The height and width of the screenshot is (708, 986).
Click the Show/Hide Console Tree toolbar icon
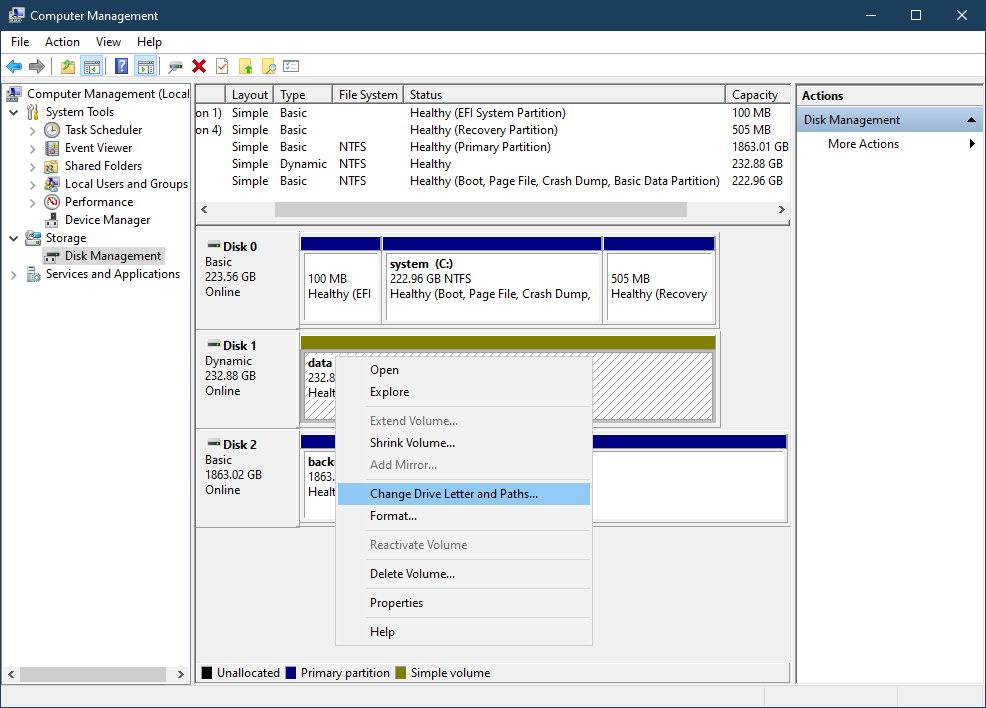[x=92, y=67]
